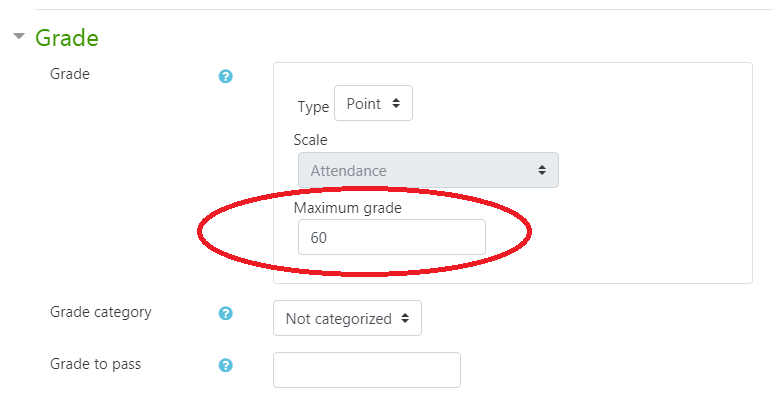
Task: Click up-down arrows on Point selector
Action: 396,104
